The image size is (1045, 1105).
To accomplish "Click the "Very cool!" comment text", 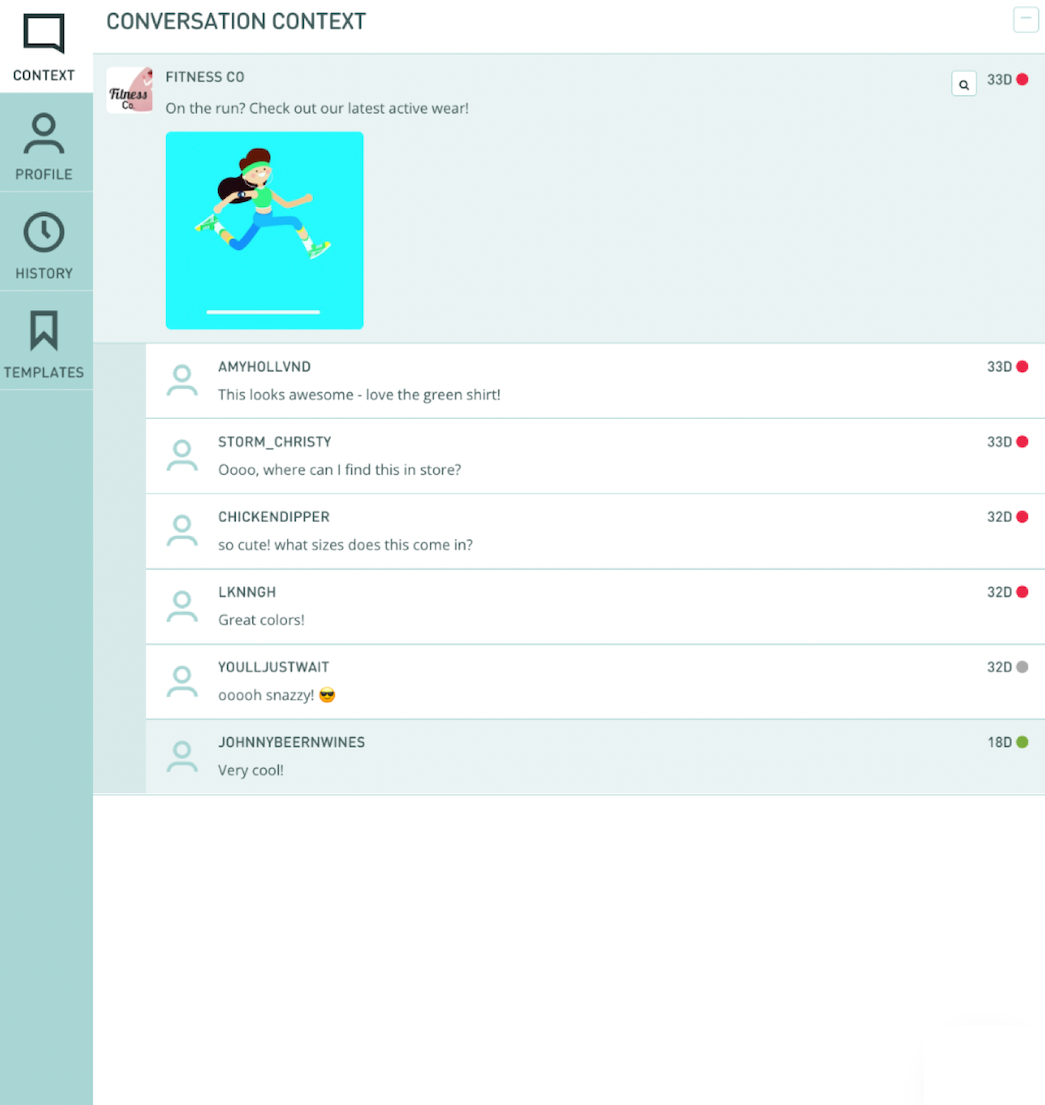I will click(250, 770).
